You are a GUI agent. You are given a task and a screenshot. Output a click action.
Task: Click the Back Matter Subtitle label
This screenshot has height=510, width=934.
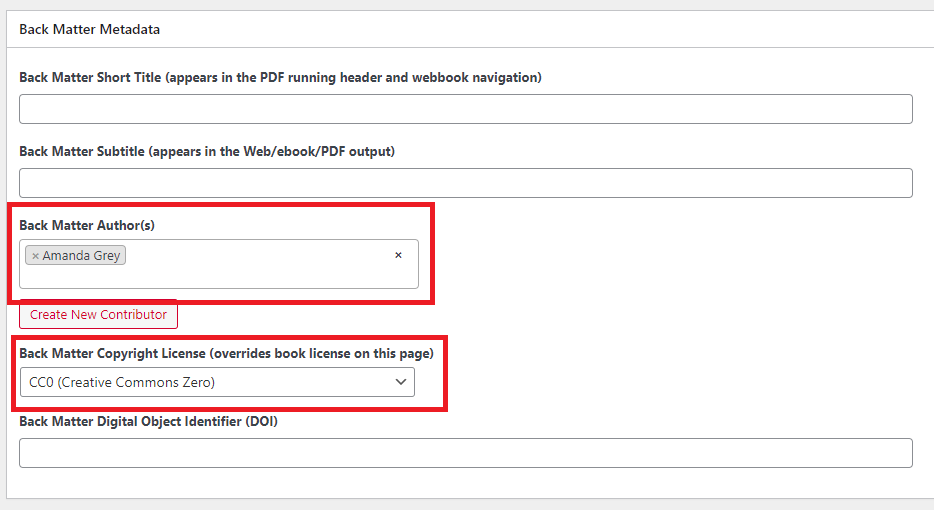point(207,151)
